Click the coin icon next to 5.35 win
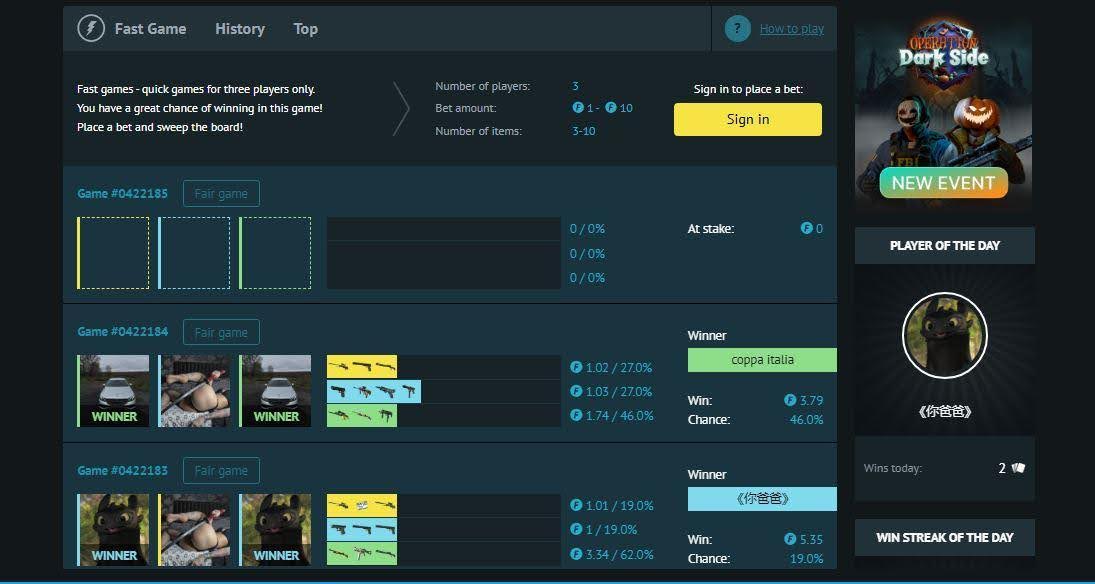 click(x=790, y=540)
